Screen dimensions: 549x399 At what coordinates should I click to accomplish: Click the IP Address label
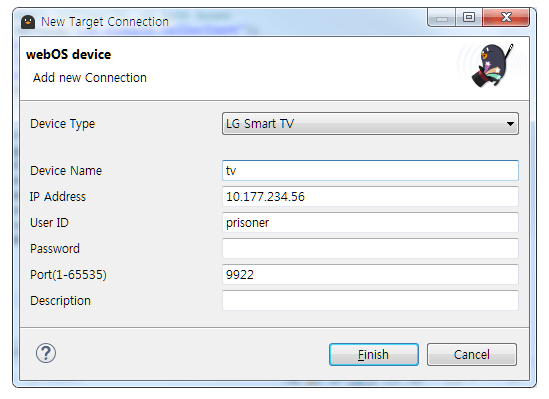(x=58, y=197)
